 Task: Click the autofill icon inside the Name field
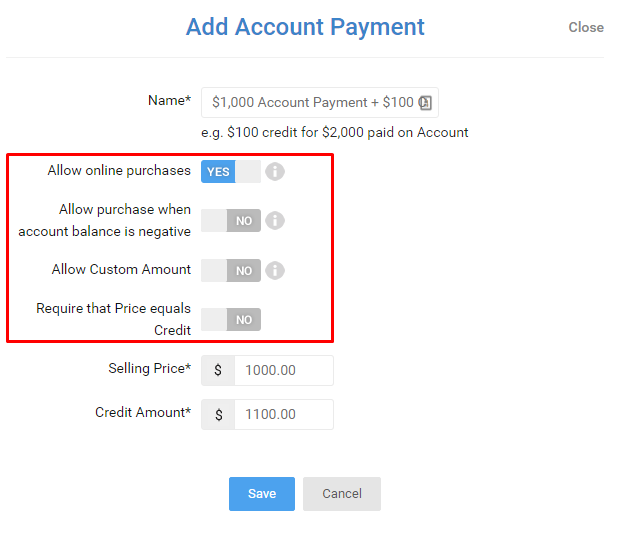[x=425, y=103]
